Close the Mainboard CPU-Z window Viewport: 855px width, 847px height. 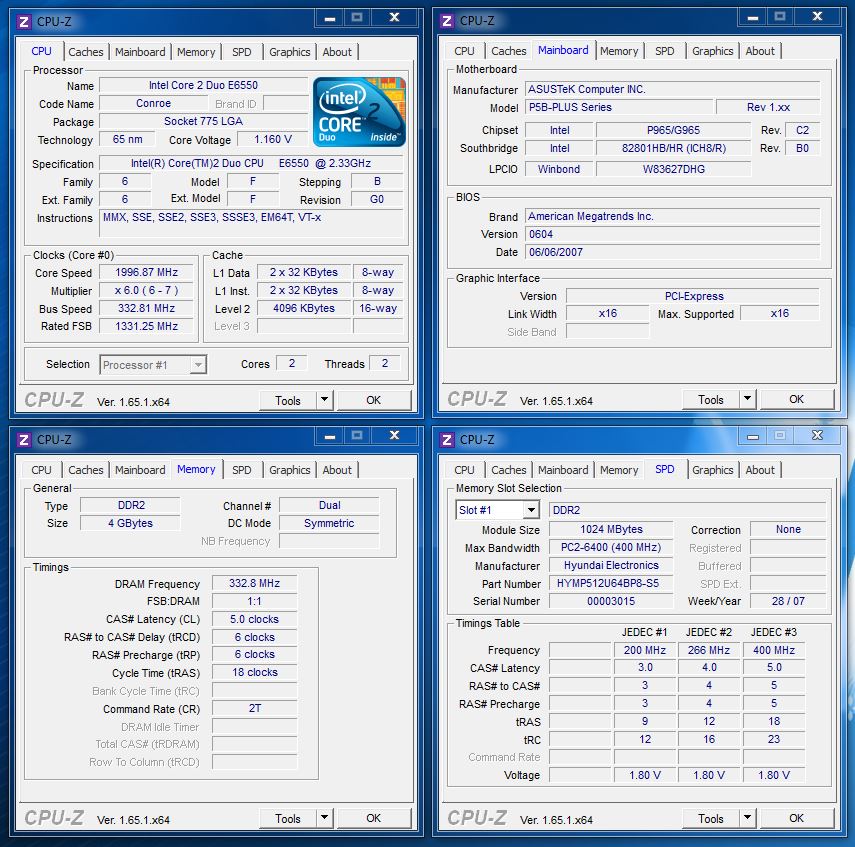tap(817, 17)
